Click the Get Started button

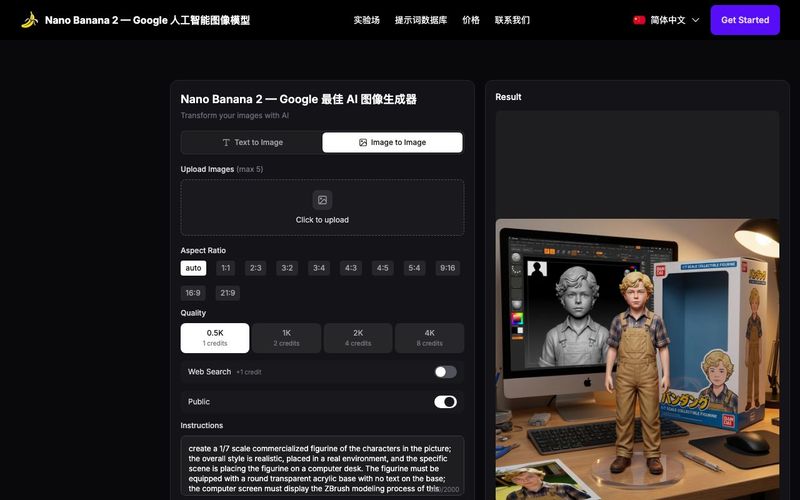pos(745,20)
